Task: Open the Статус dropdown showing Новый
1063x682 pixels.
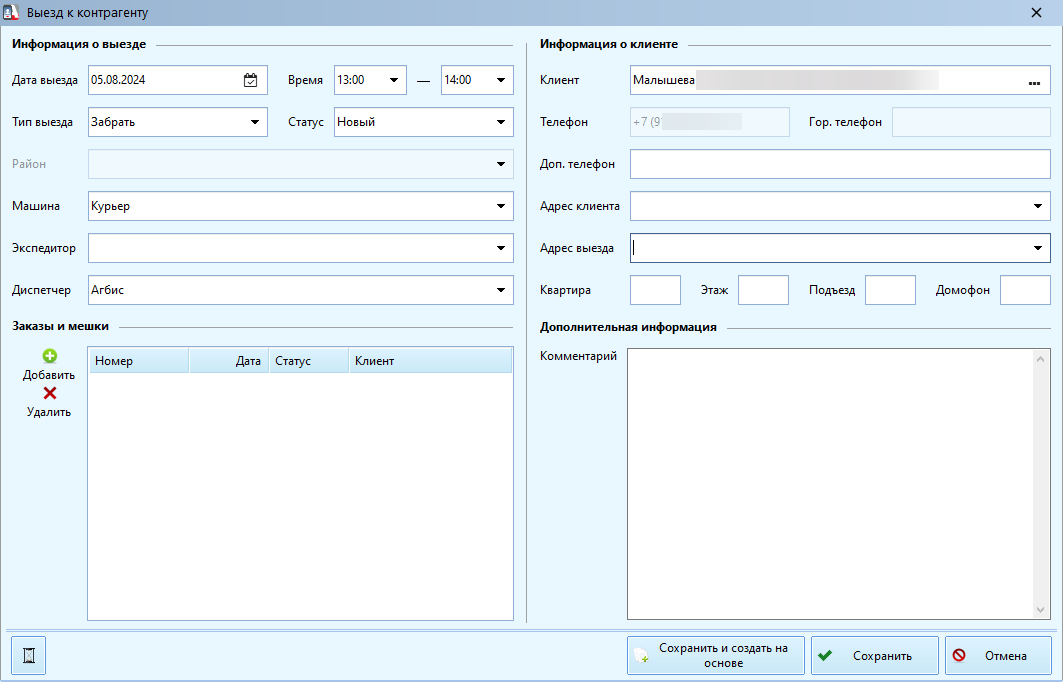Action: (500, 122)
